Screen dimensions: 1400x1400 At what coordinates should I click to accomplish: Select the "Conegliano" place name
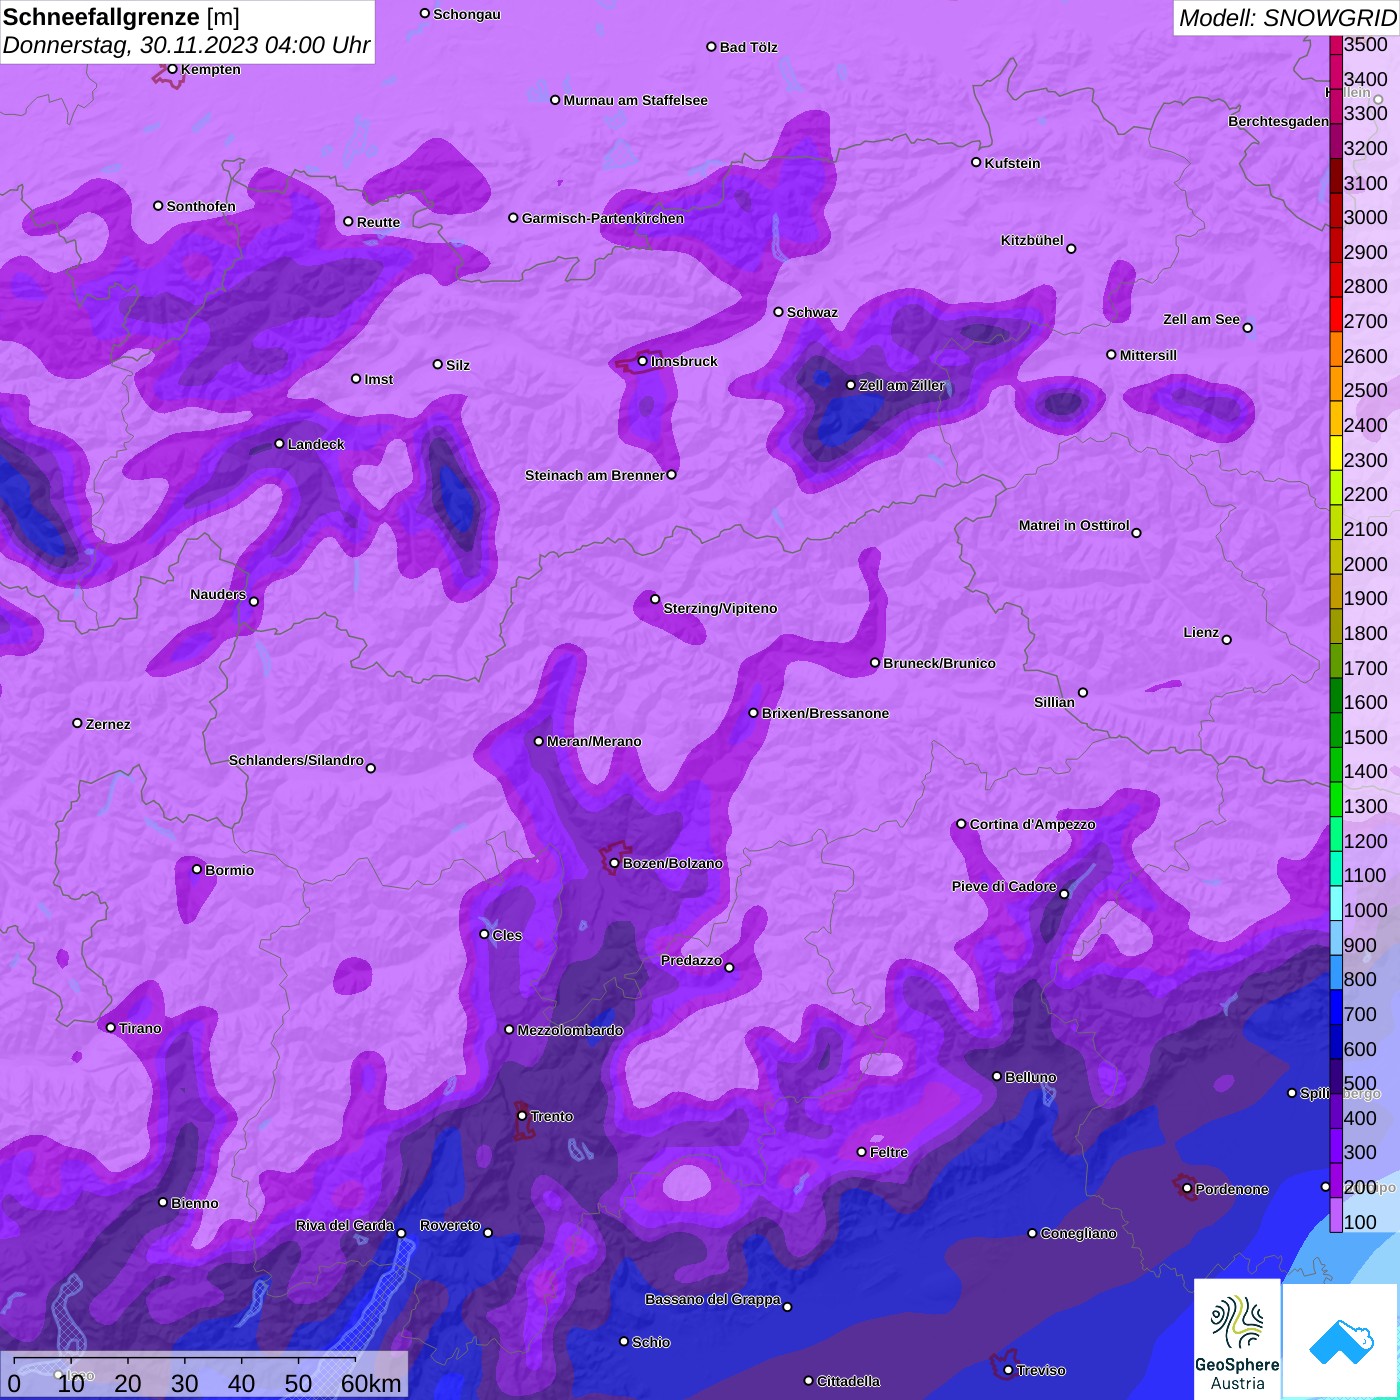(1078, 1233)
